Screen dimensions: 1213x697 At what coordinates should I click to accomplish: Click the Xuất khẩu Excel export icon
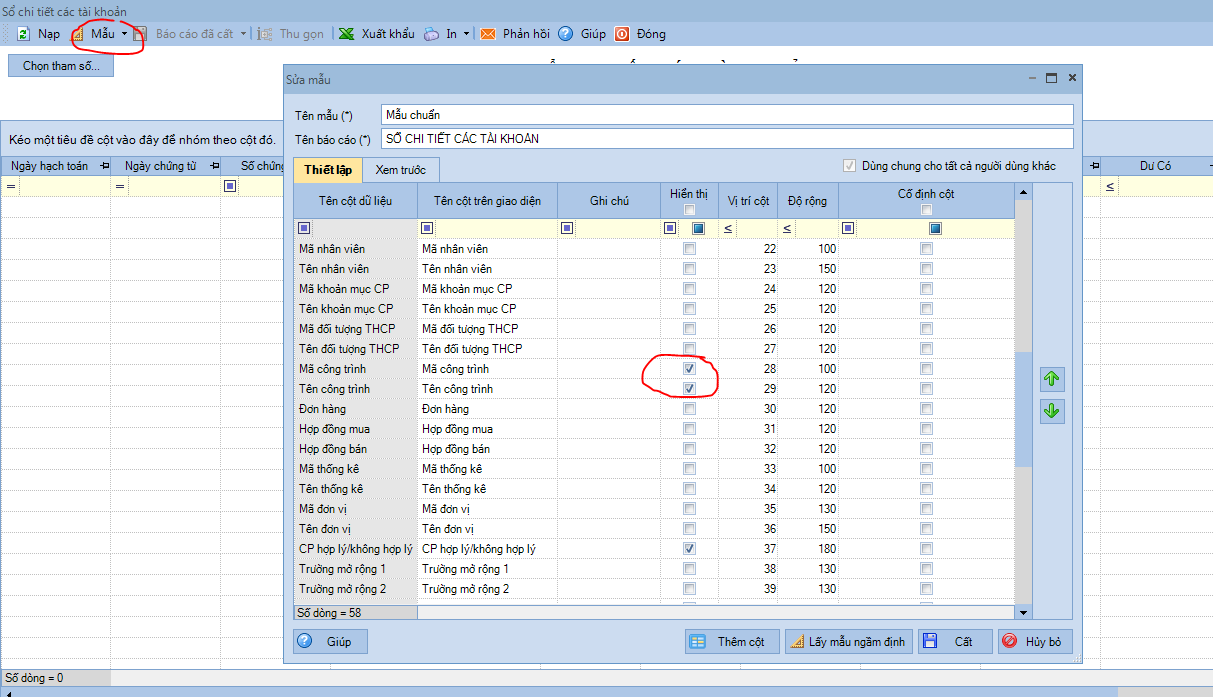tap(346, 34)
